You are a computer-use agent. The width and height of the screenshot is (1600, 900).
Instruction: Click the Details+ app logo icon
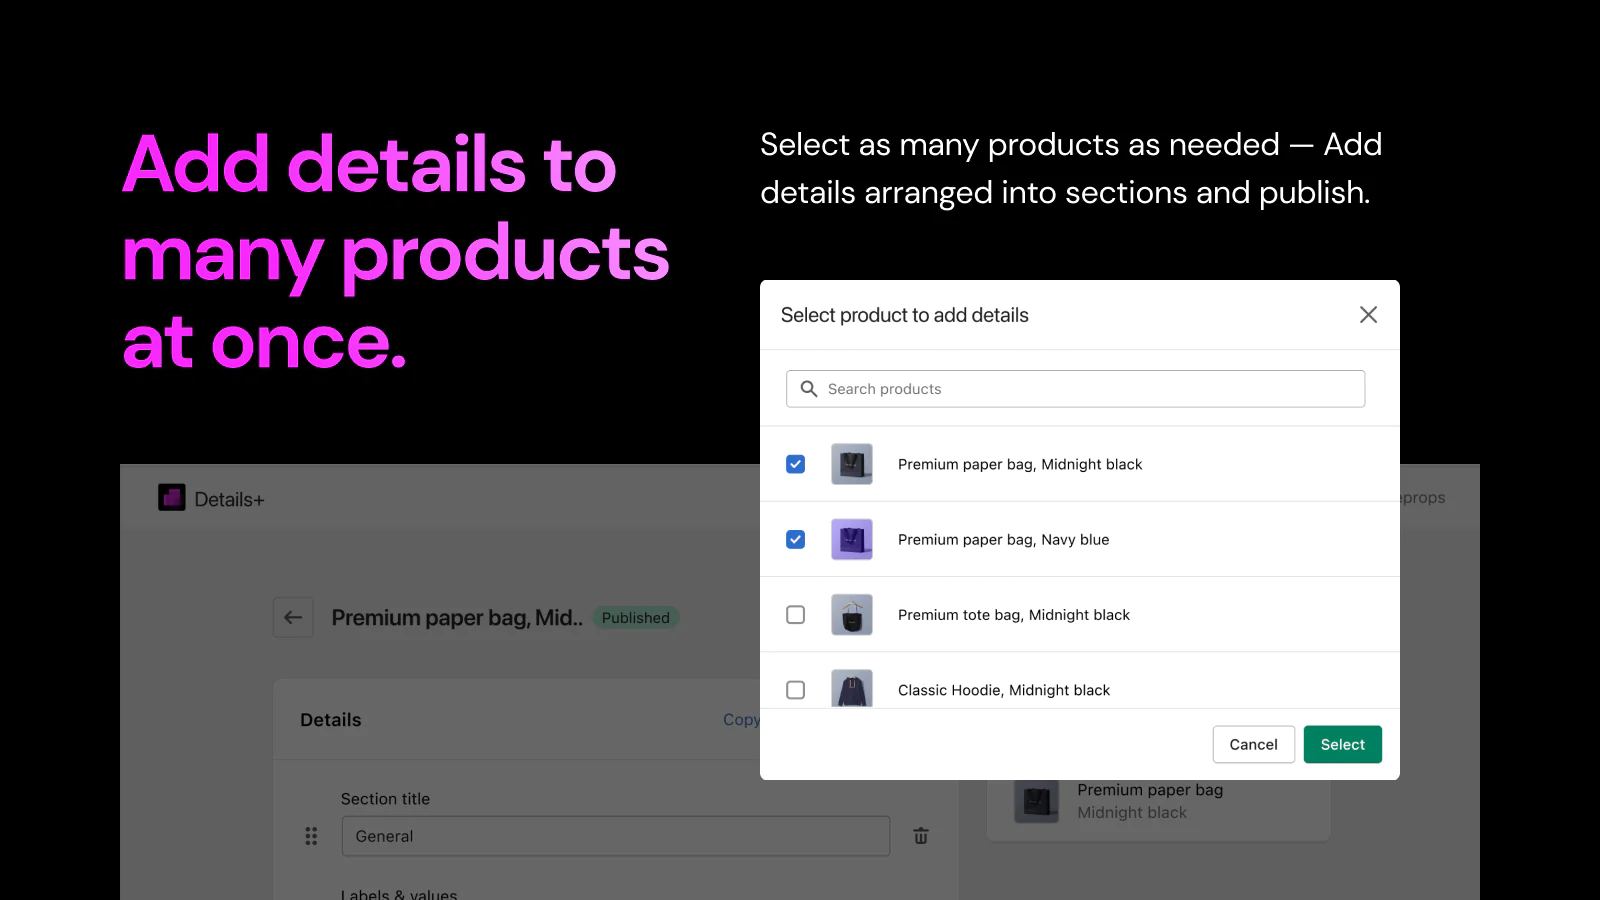pyautogui.click(x=172, y=498)
